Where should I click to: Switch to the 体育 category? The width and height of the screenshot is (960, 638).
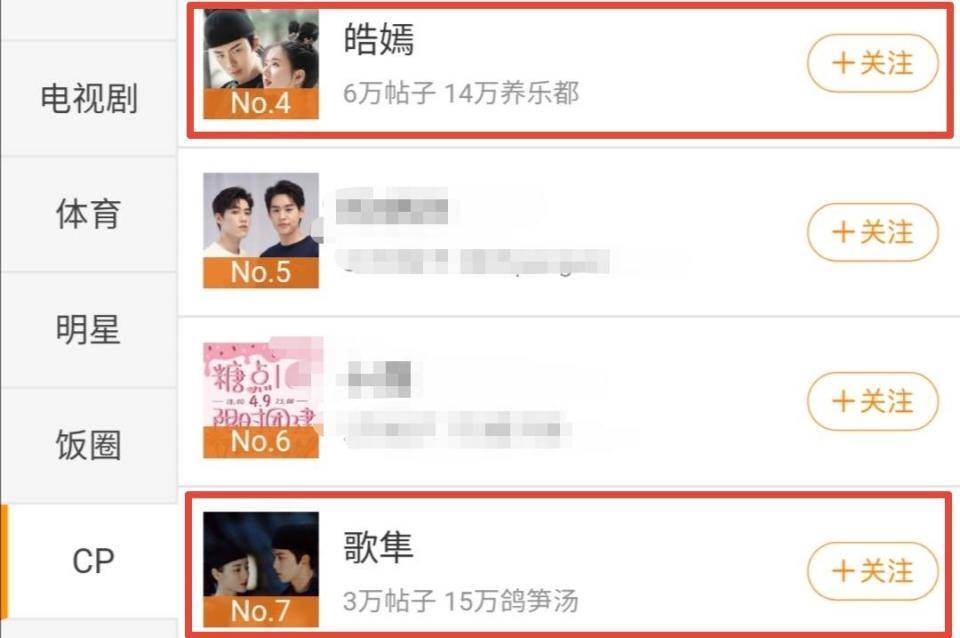(x=89, y=214)
